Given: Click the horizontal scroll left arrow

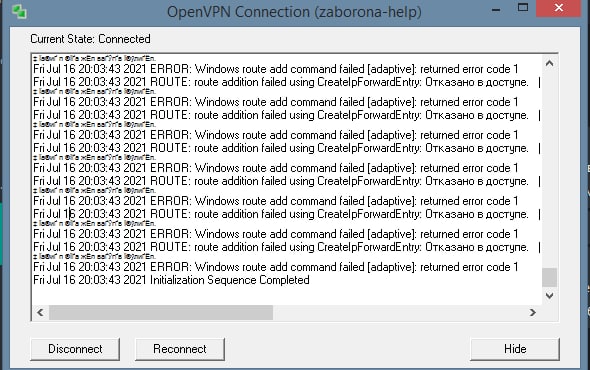Looking at the screenshot, I should click(40, 312).
